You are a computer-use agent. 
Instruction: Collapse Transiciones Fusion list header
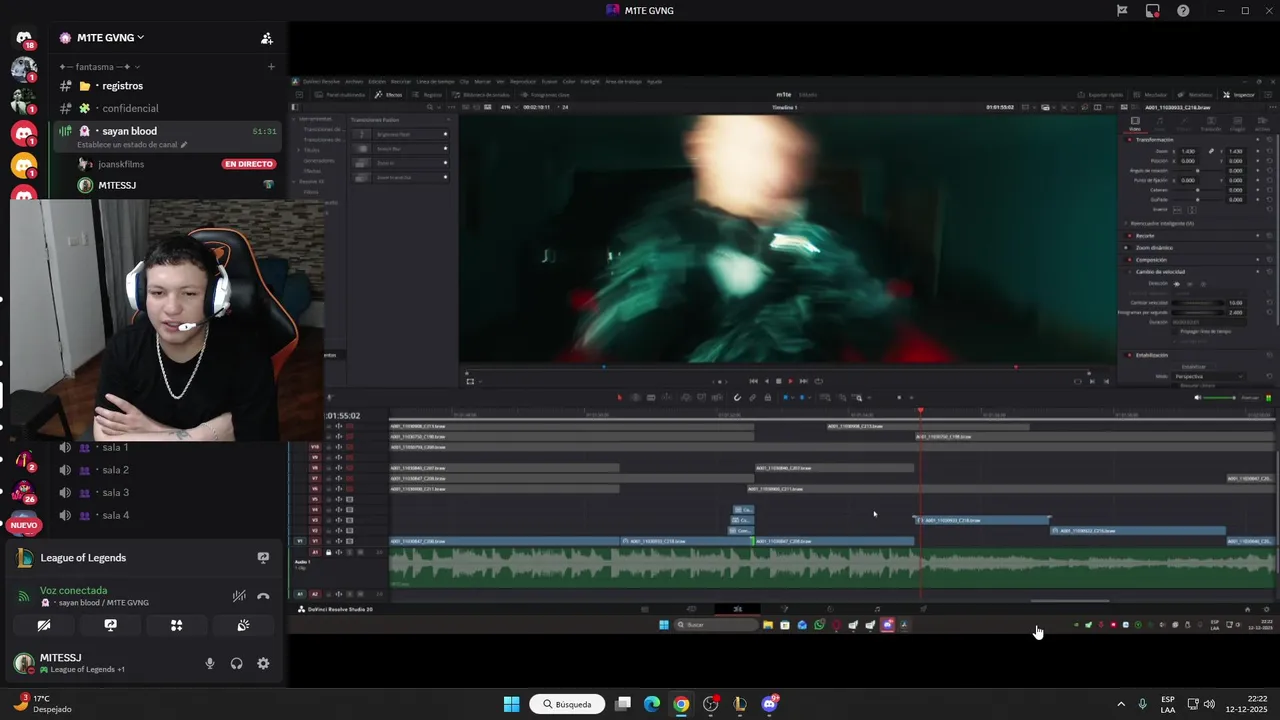tap(448, 120)
